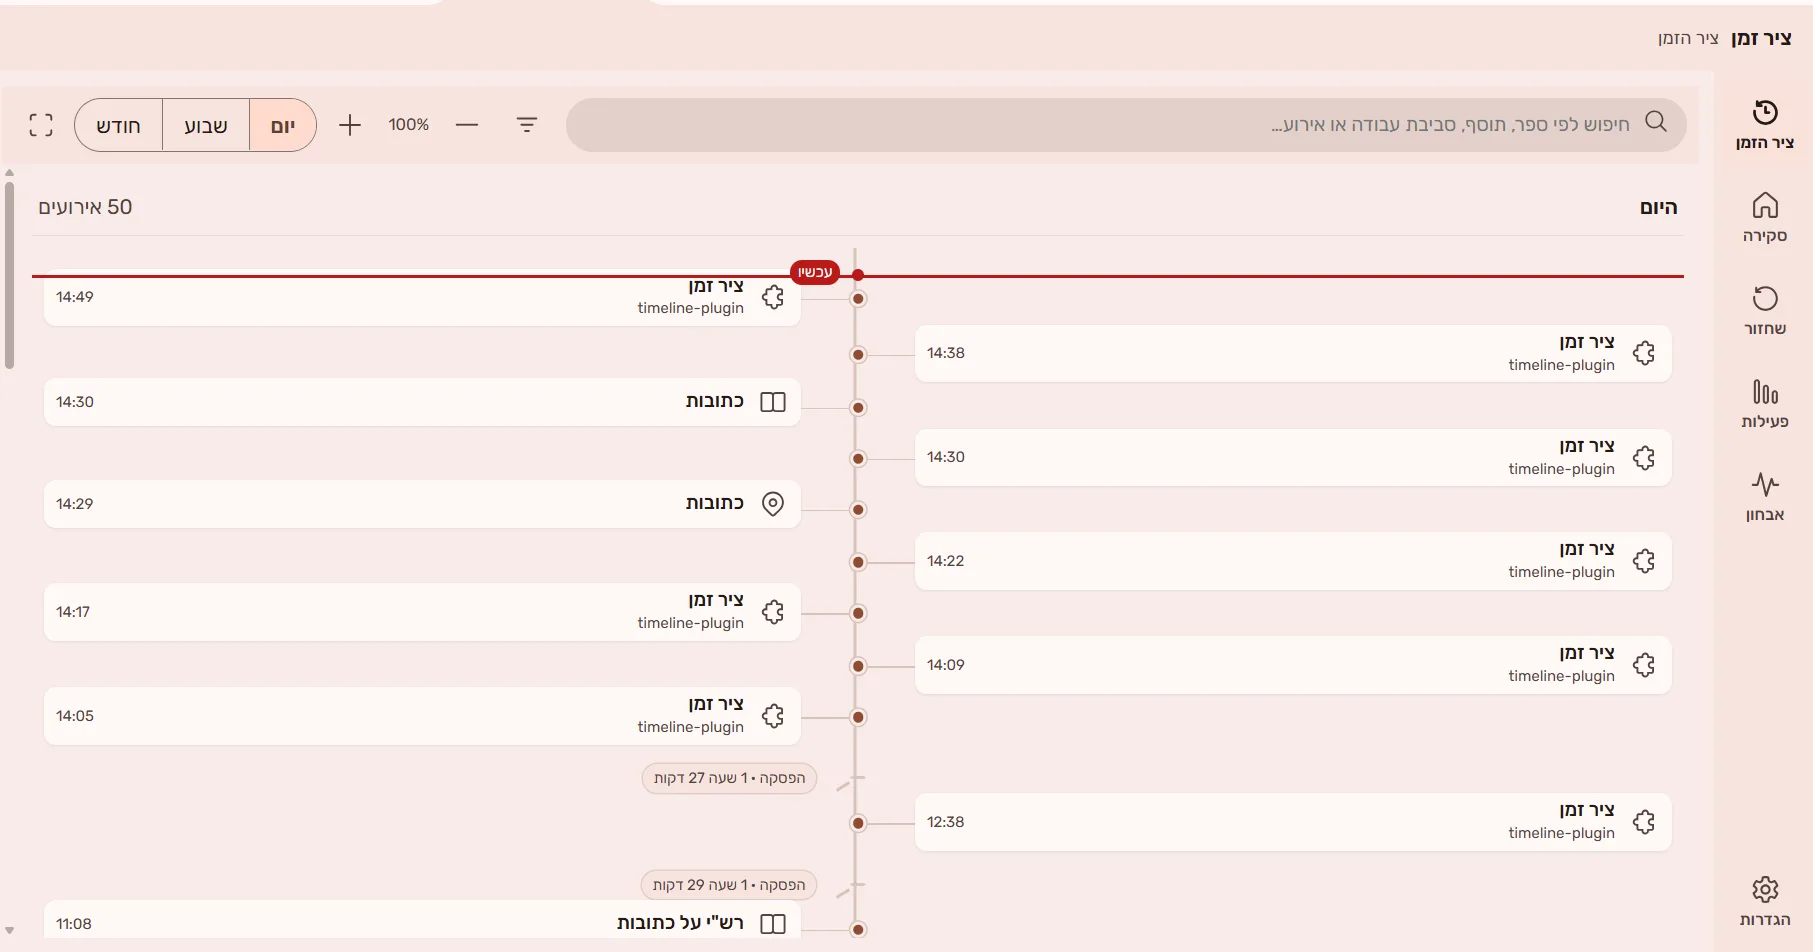Image resolution: width=1813 pixels, height=952 pixels.
Task: Click location pin icon on 14:29 event
Action: tap(773, 504)
